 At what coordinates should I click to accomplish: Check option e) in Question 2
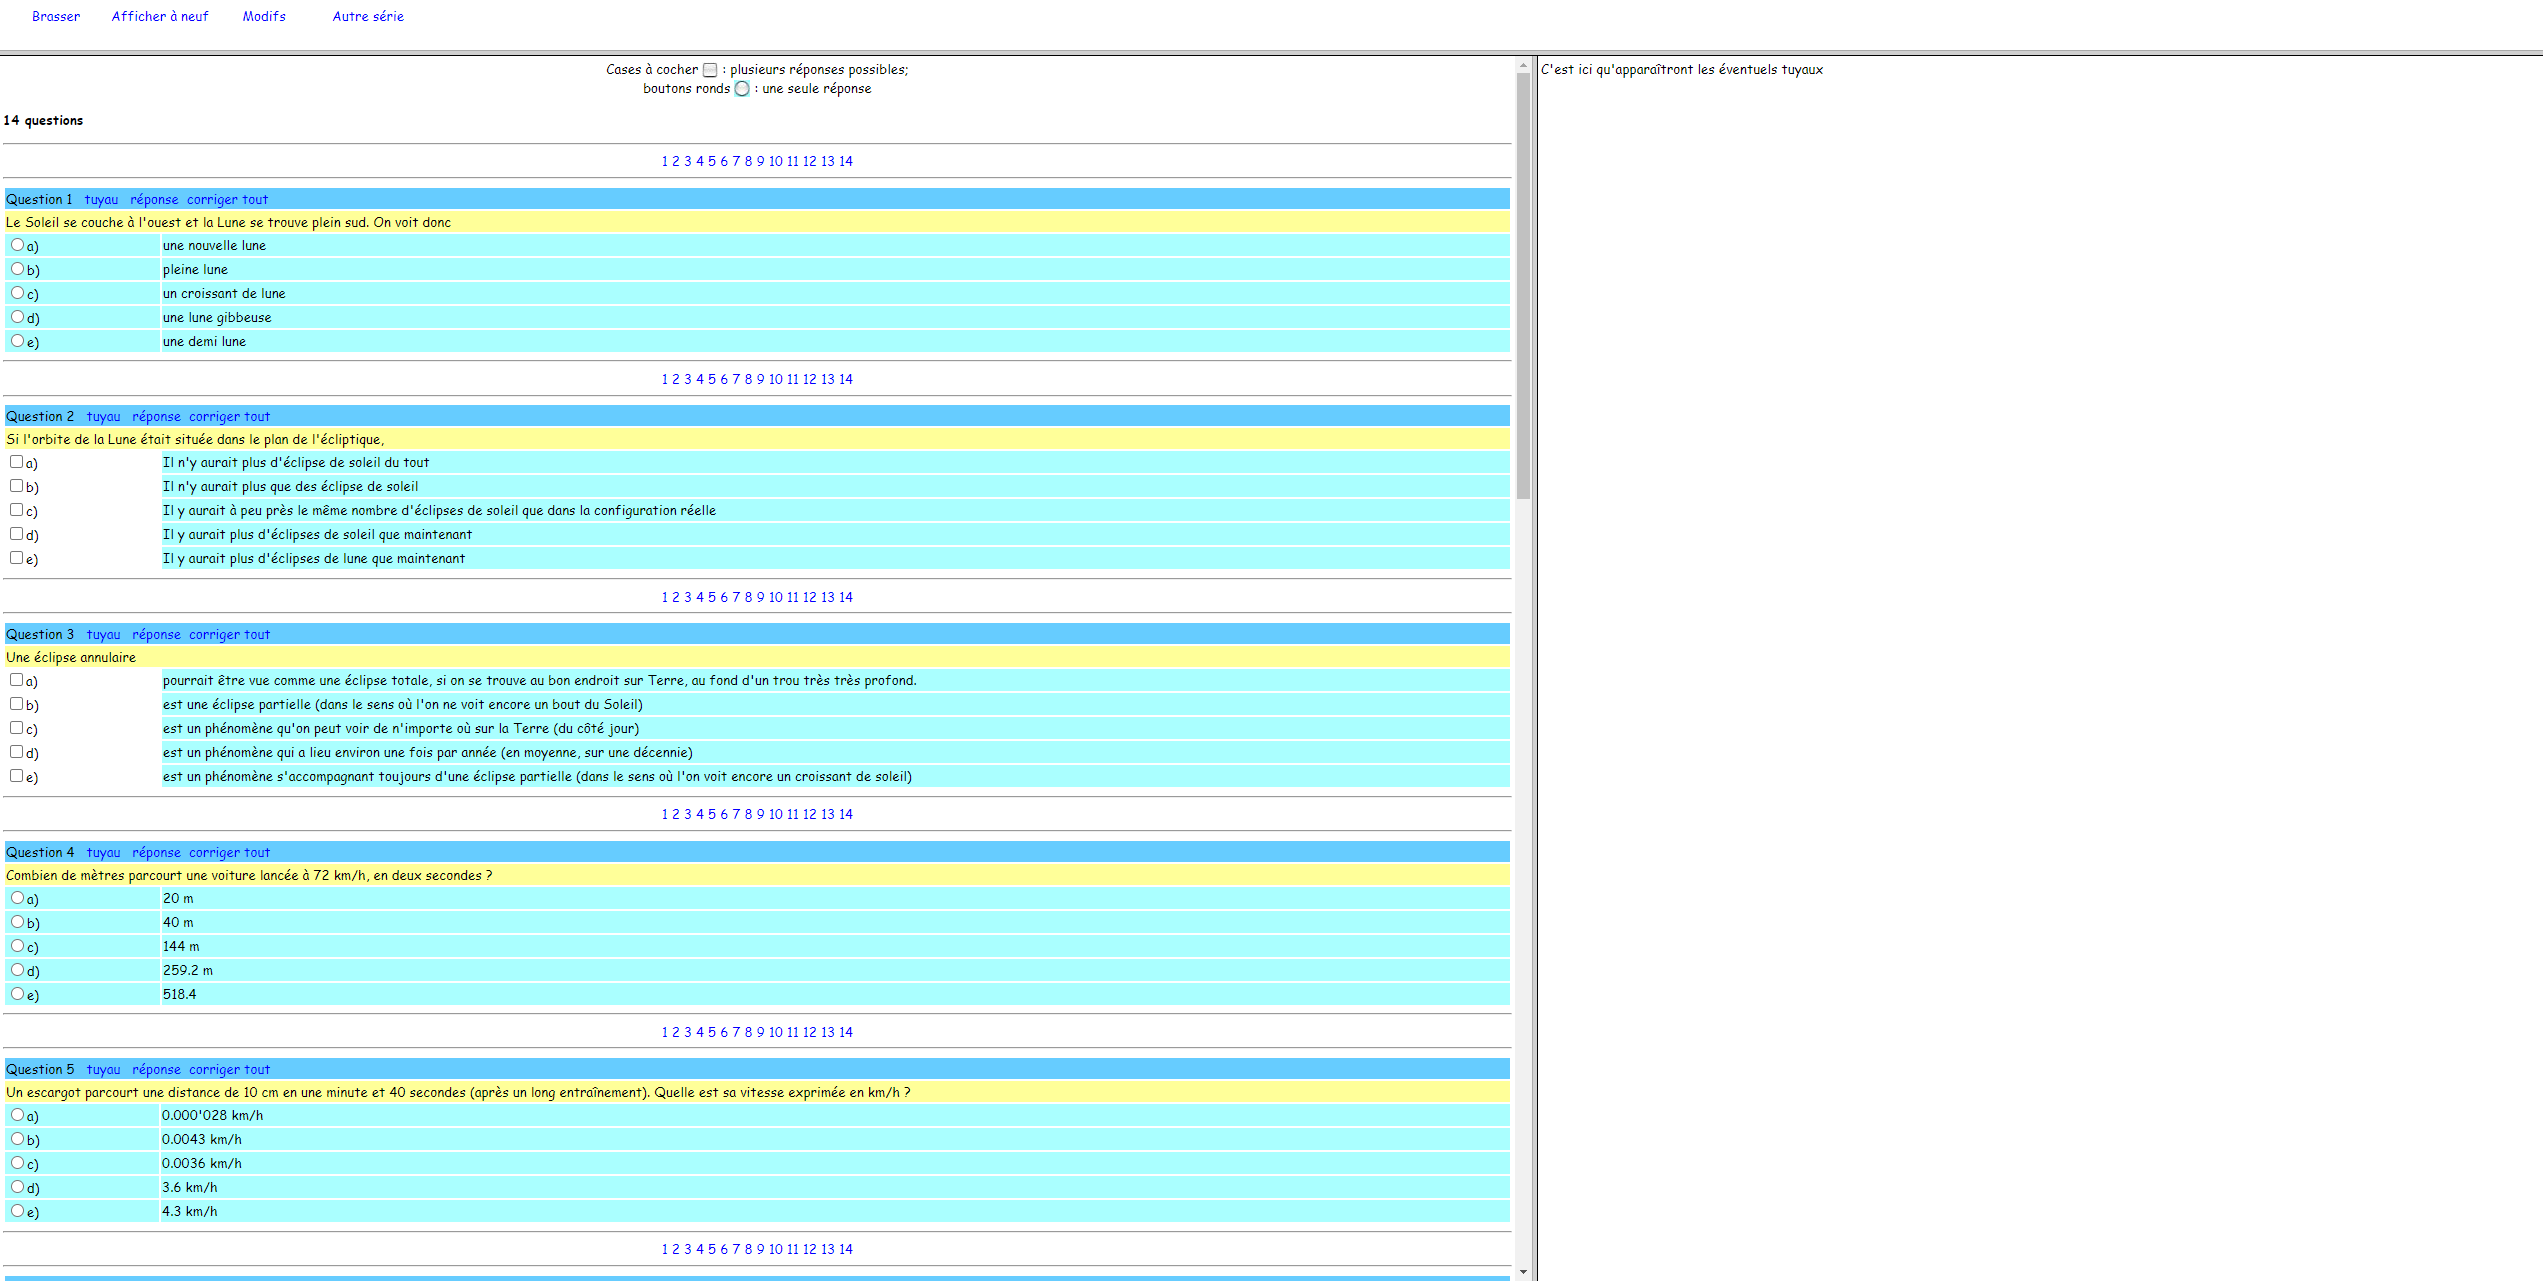tap(17, 558)
